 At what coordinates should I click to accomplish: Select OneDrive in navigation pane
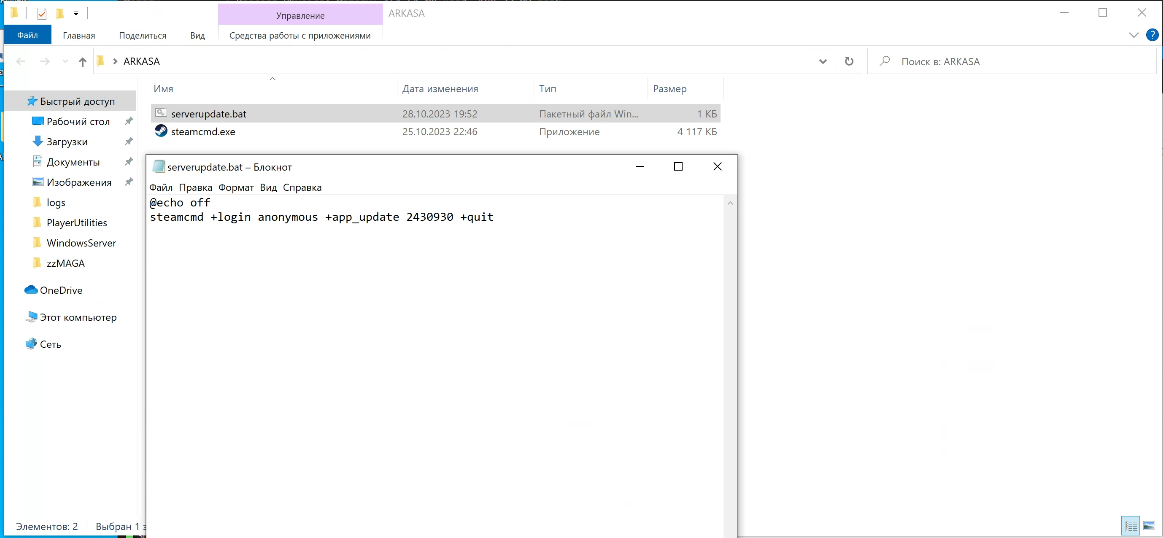61,290
